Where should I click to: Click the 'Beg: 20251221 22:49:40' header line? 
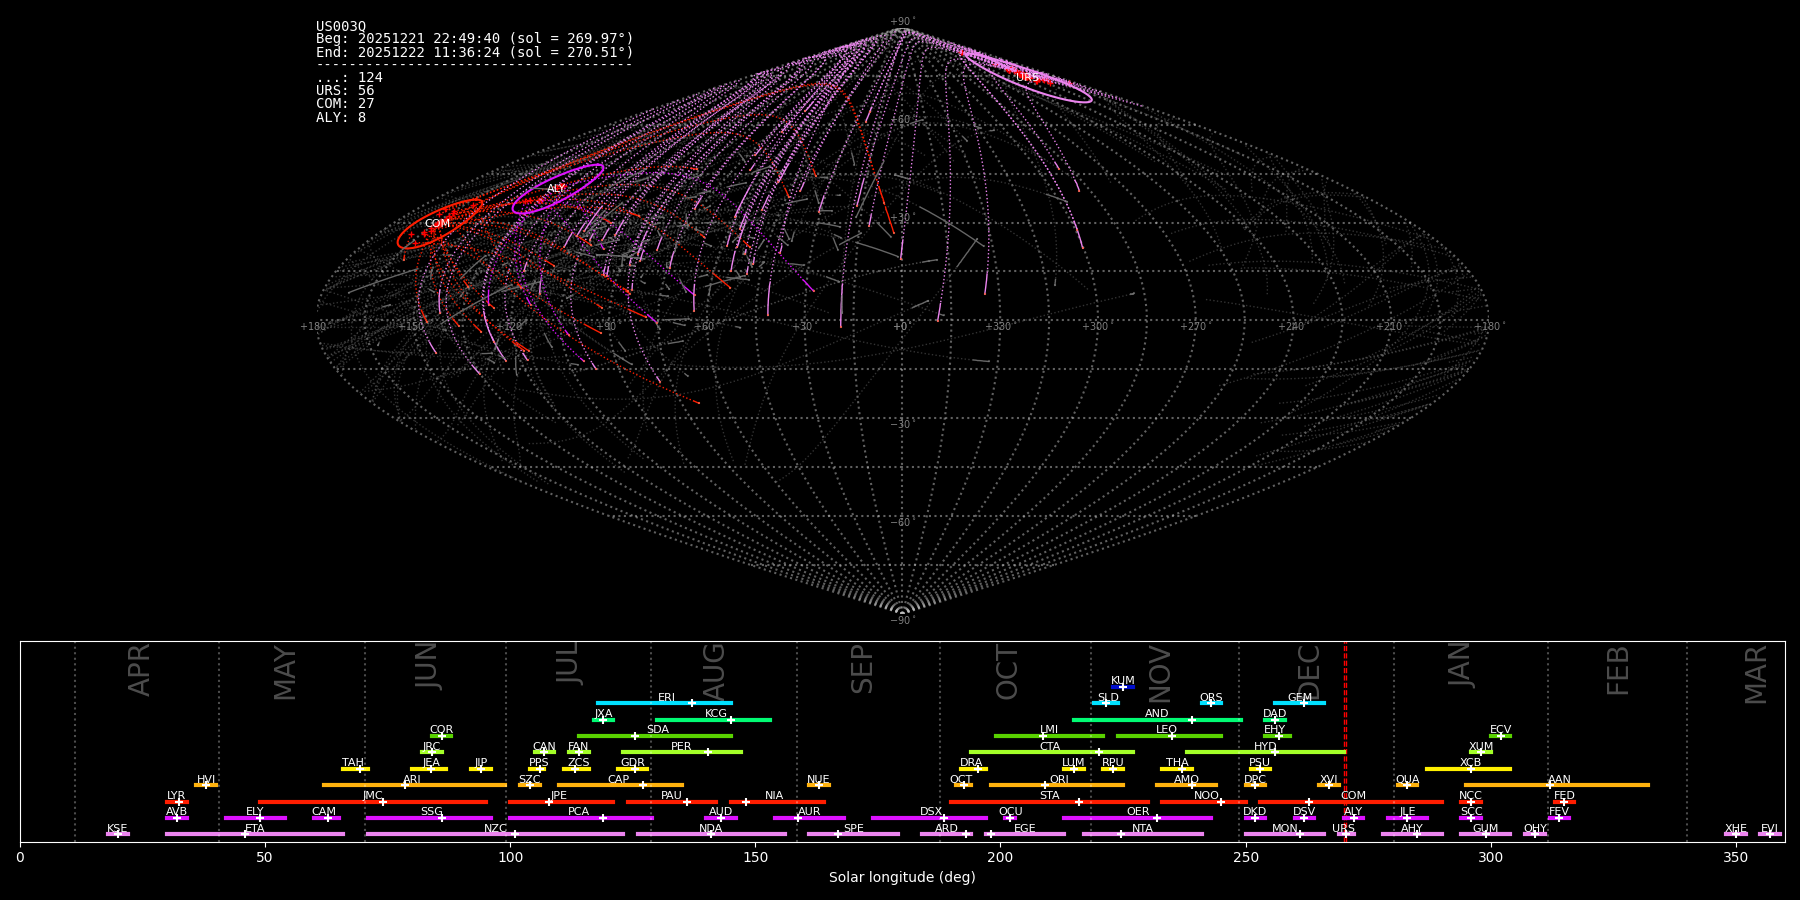tap(475, 39)
